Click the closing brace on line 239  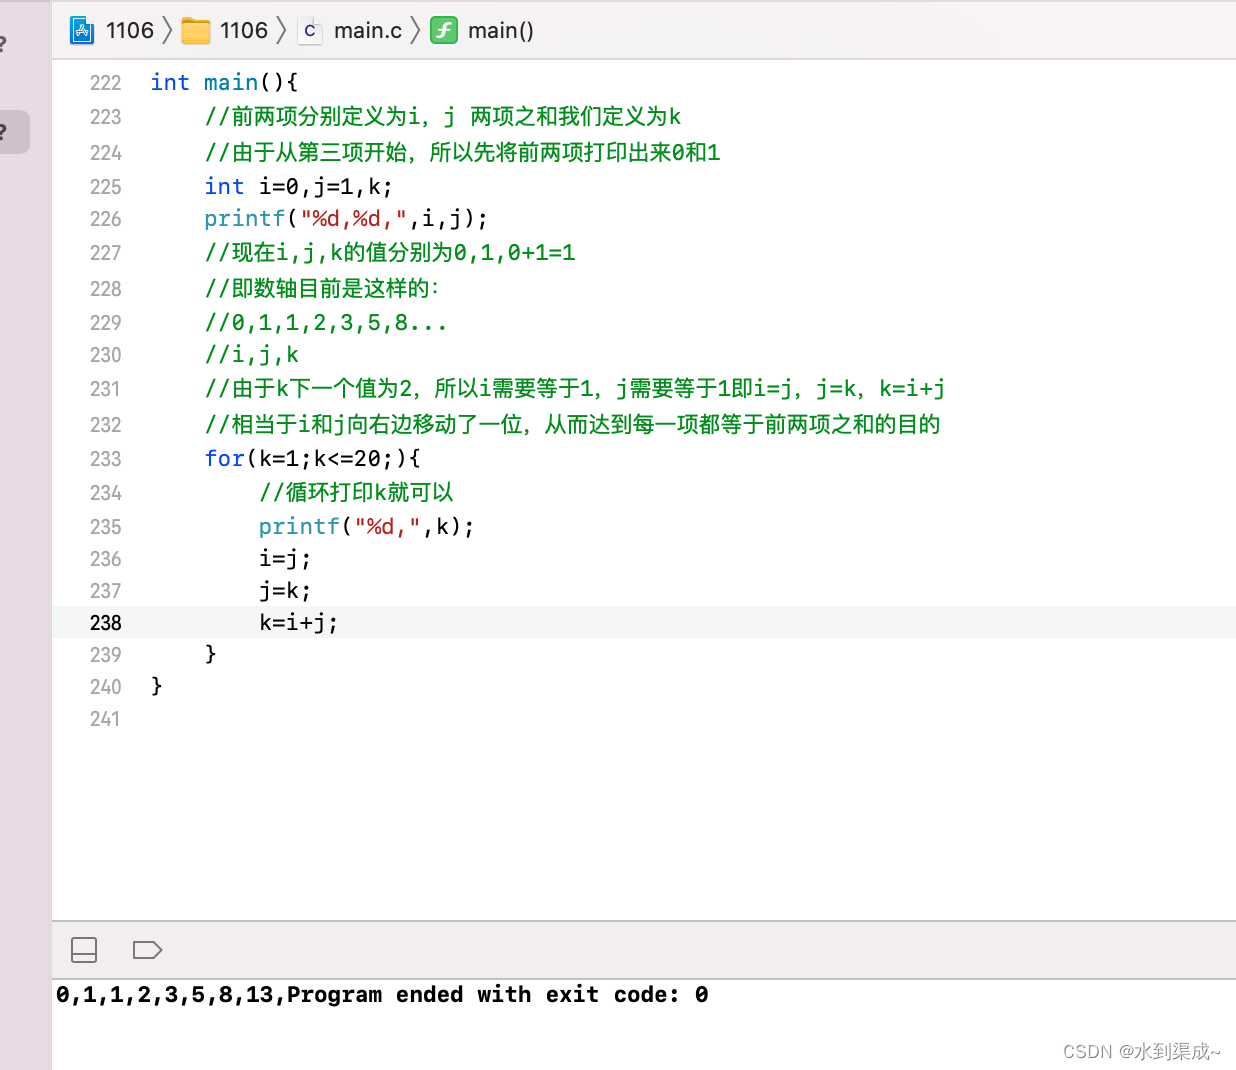210,655
